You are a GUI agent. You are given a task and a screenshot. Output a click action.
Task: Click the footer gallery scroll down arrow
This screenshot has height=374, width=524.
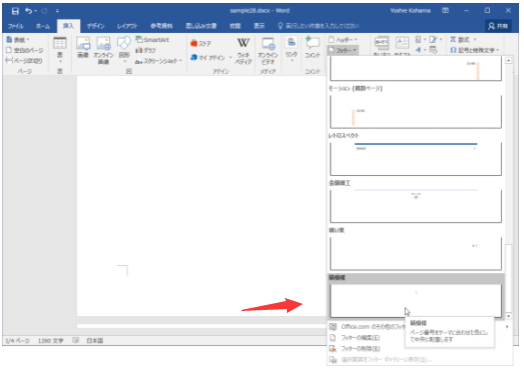pos(508,316)
